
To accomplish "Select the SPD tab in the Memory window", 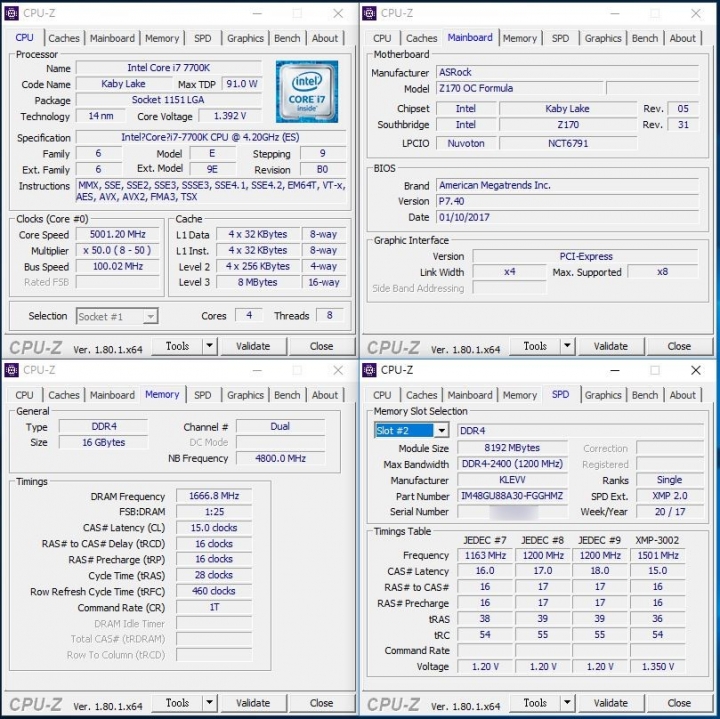I will (202, 395).
